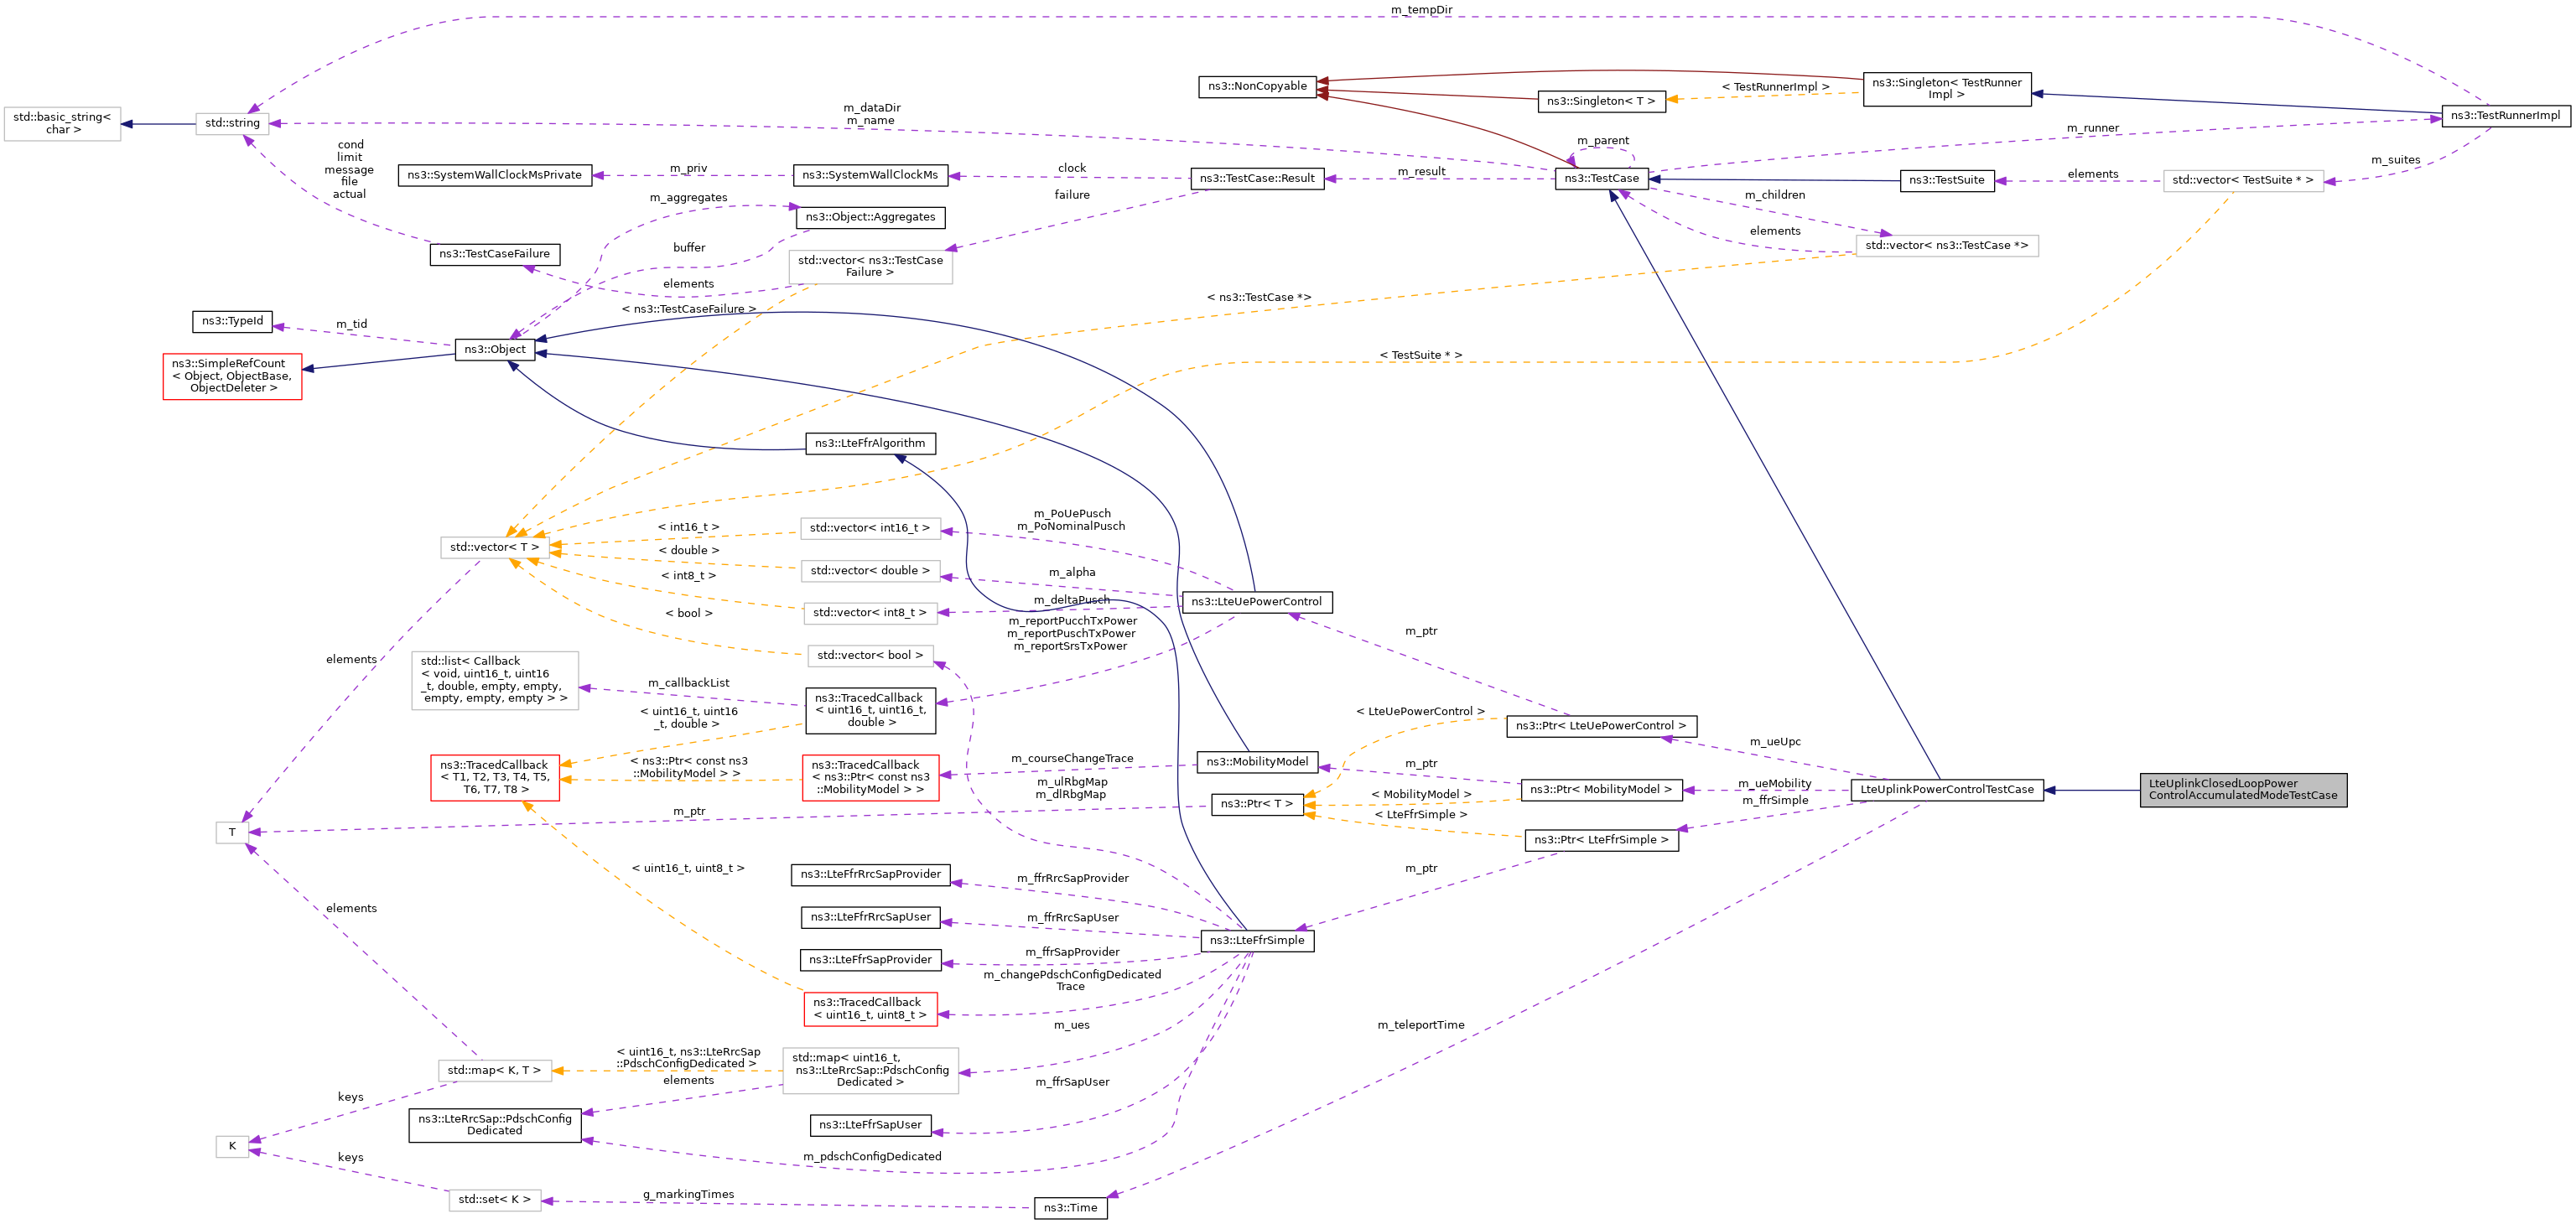Open the ns3::Object node
The image size is (2576, 1224).
click(x=494, y=350)
